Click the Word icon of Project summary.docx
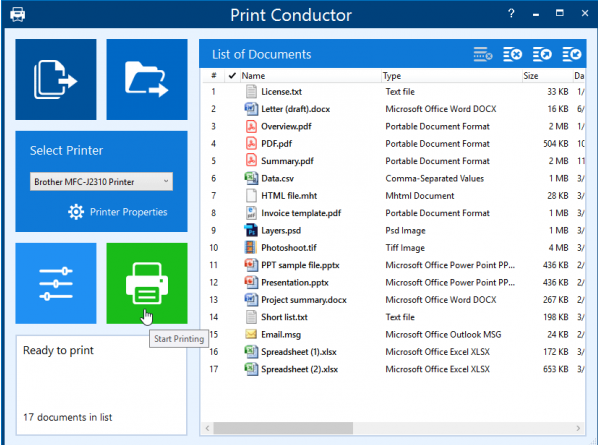Viewport: 598px width, 445px height. tap(251, 300)
